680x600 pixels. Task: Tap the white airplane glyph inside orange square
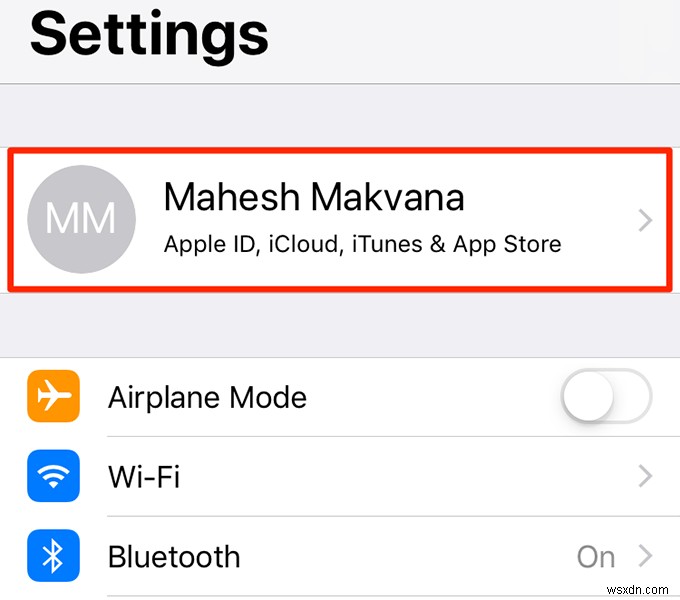(x=54, y=395)
